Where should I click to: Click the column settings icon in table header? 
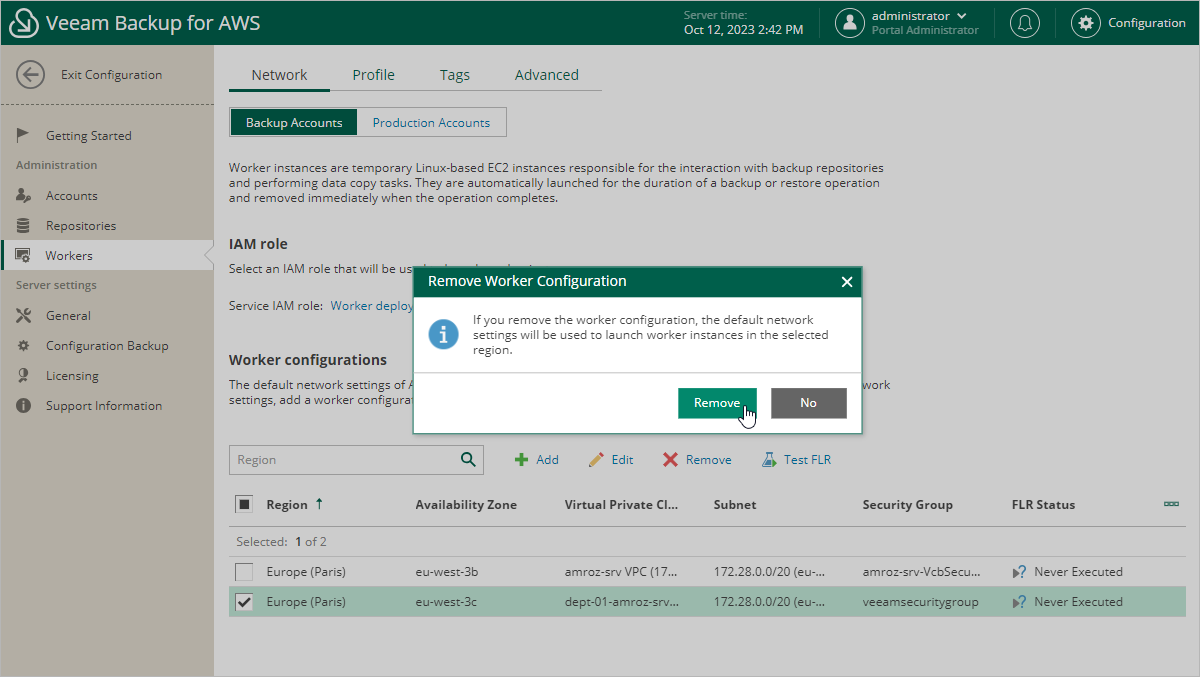click(1171, 504)
